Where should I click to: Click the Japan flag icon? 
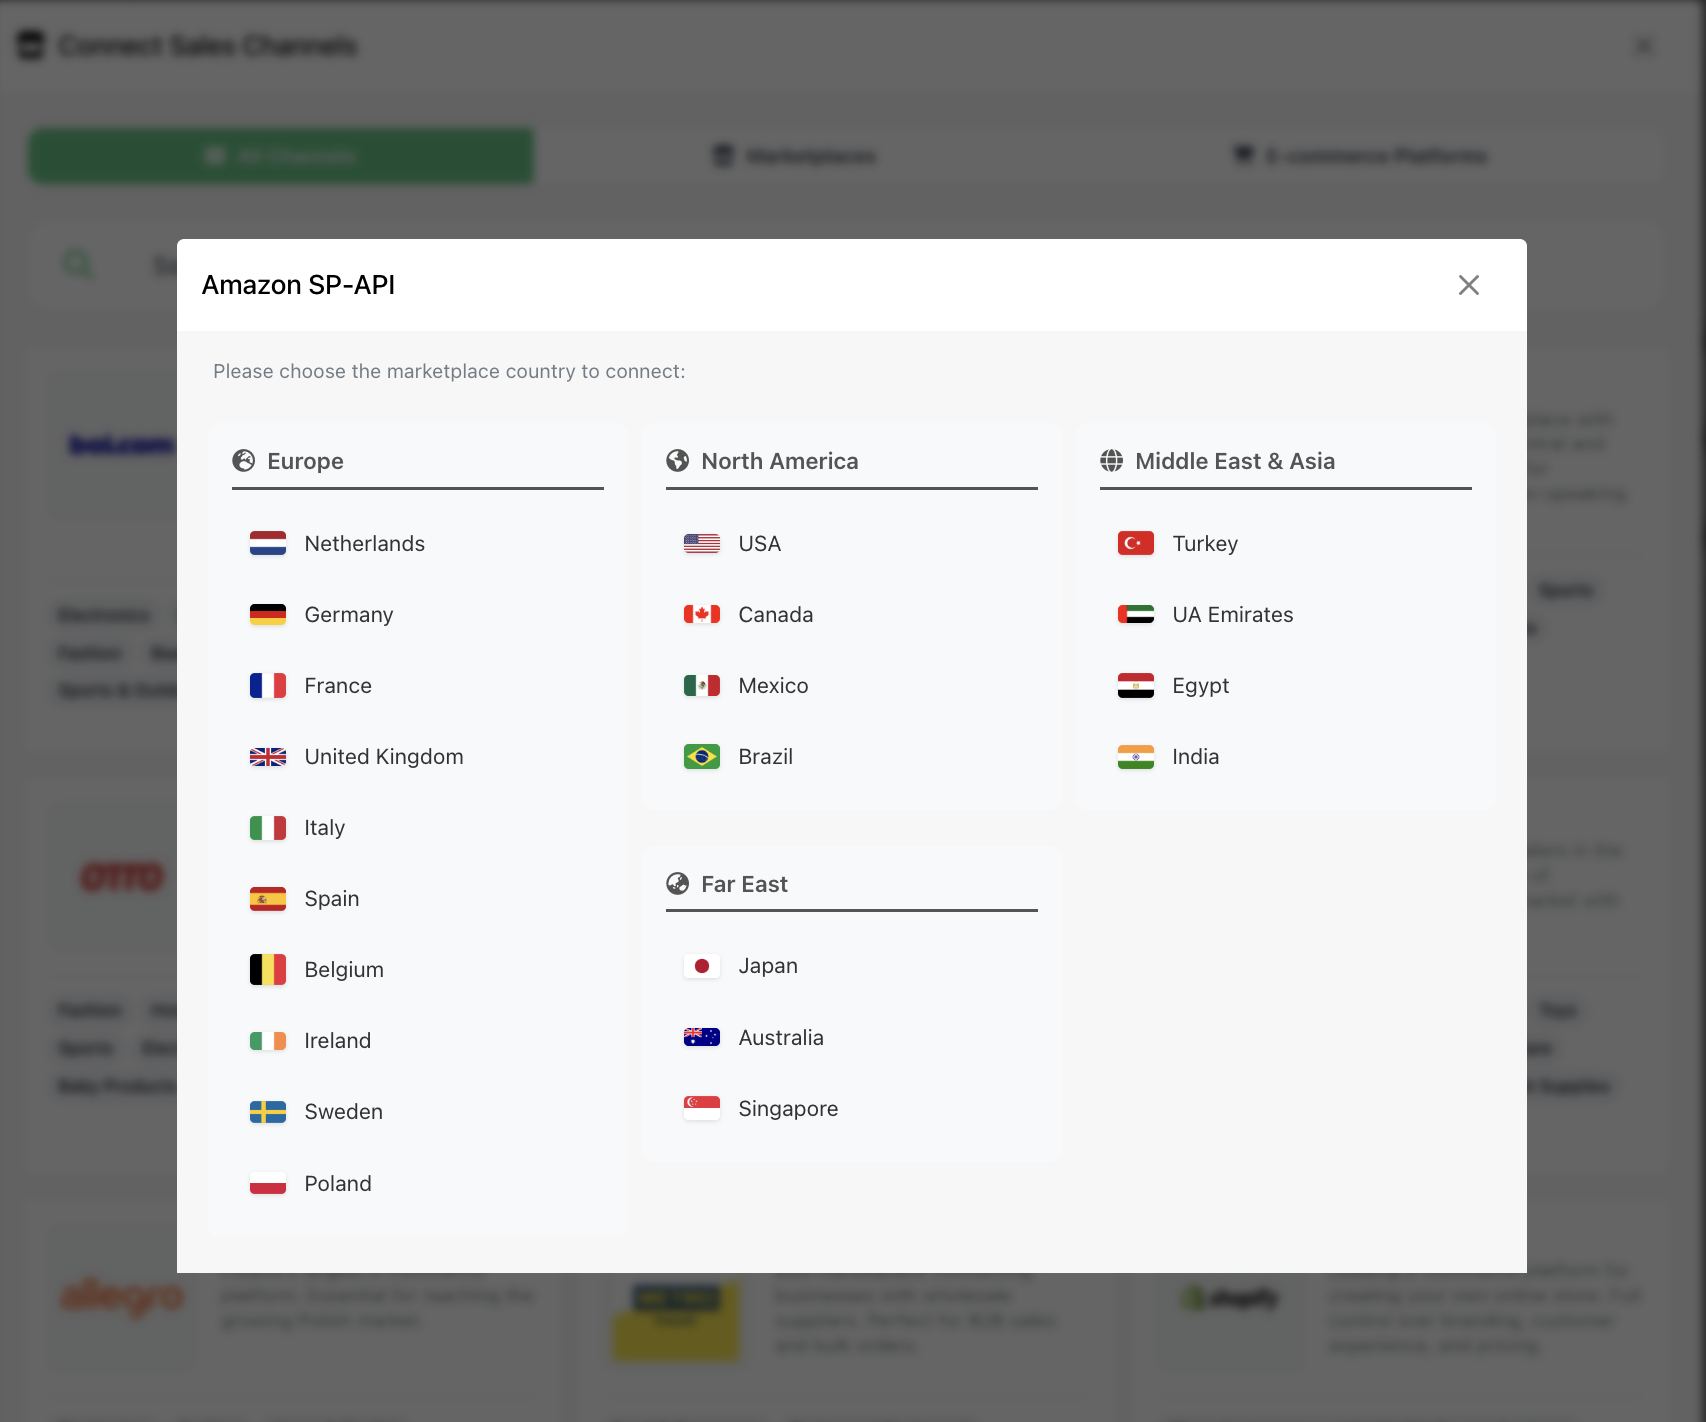(701, 966)
